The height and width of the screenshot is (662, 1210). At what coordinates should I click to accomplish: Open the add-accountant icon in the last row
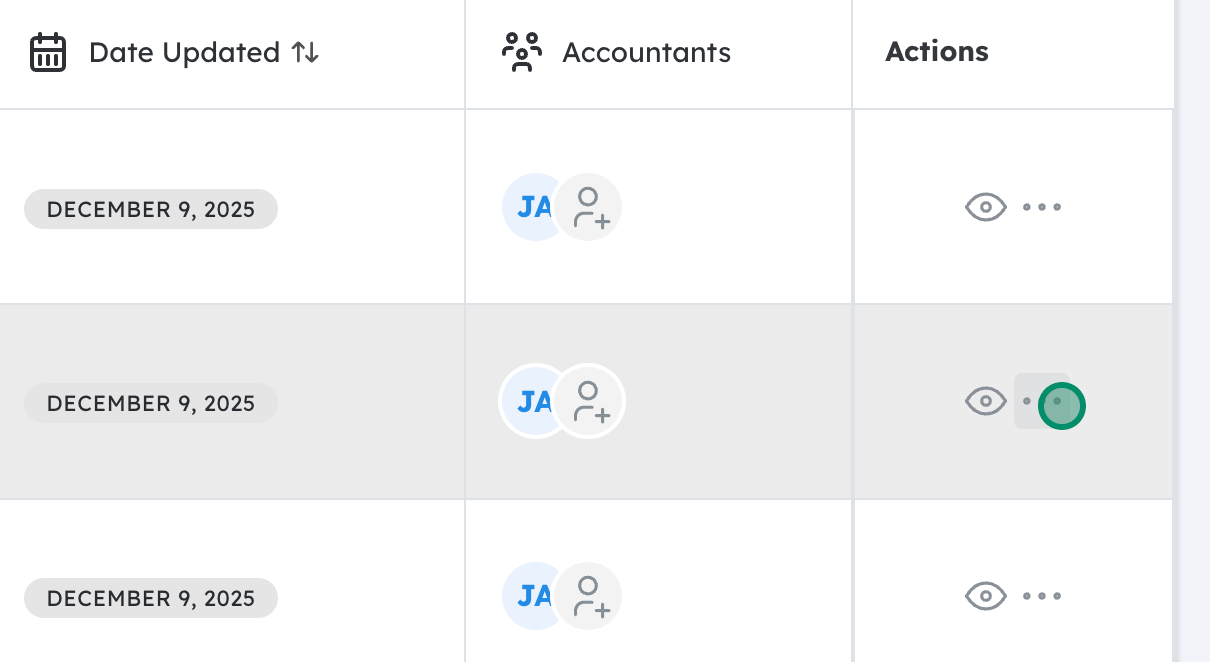(x=588, y=595)
